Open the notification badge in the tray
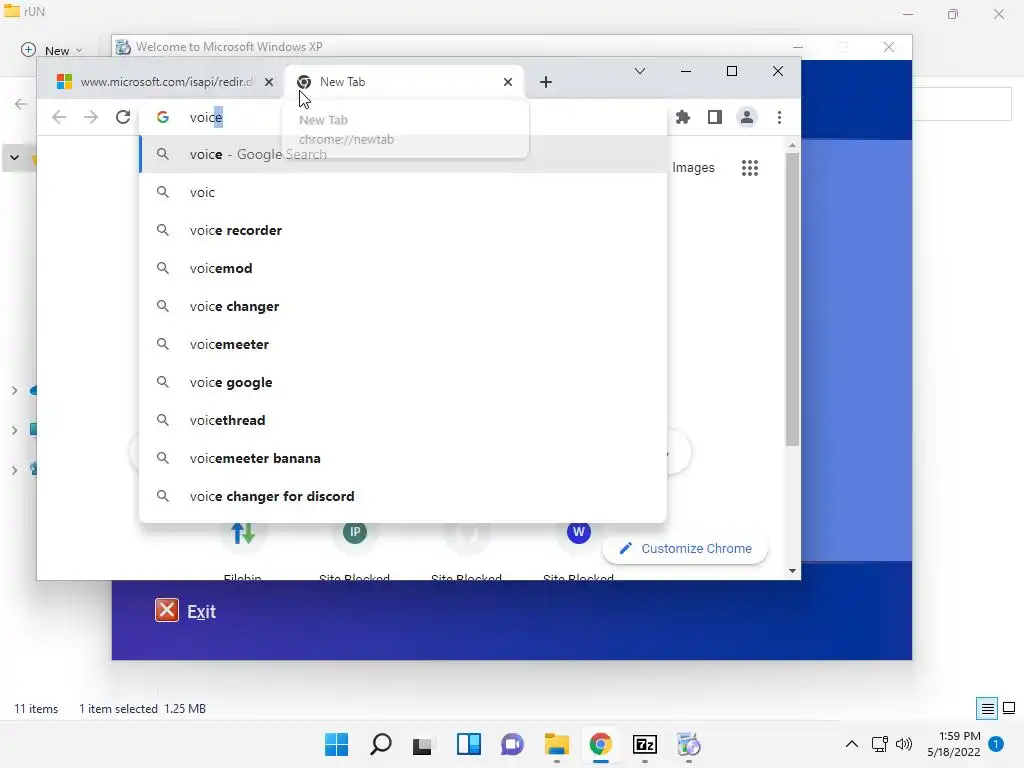 [x=995, y=744]
